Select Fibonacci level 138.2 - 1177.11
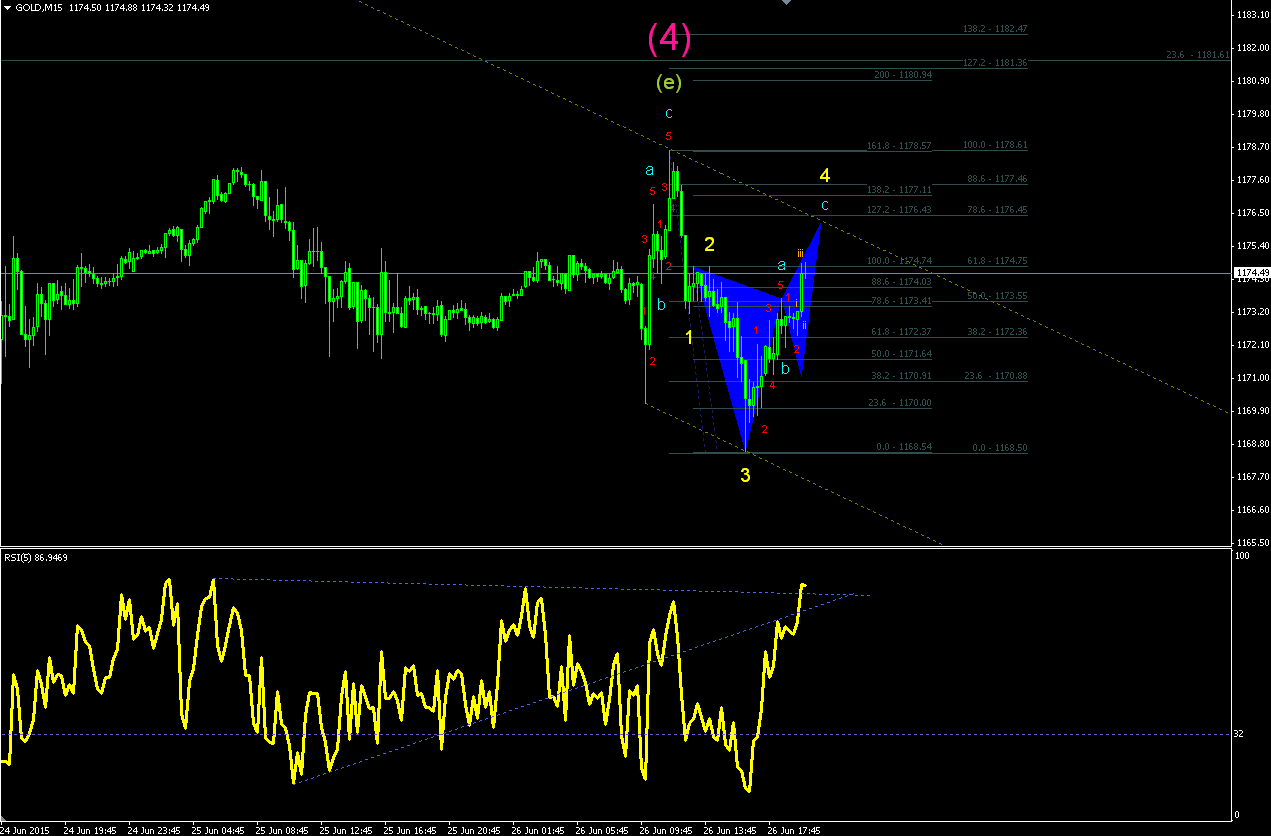The width and height of the screenshot is (1271, 836). [x=899, y=189]
